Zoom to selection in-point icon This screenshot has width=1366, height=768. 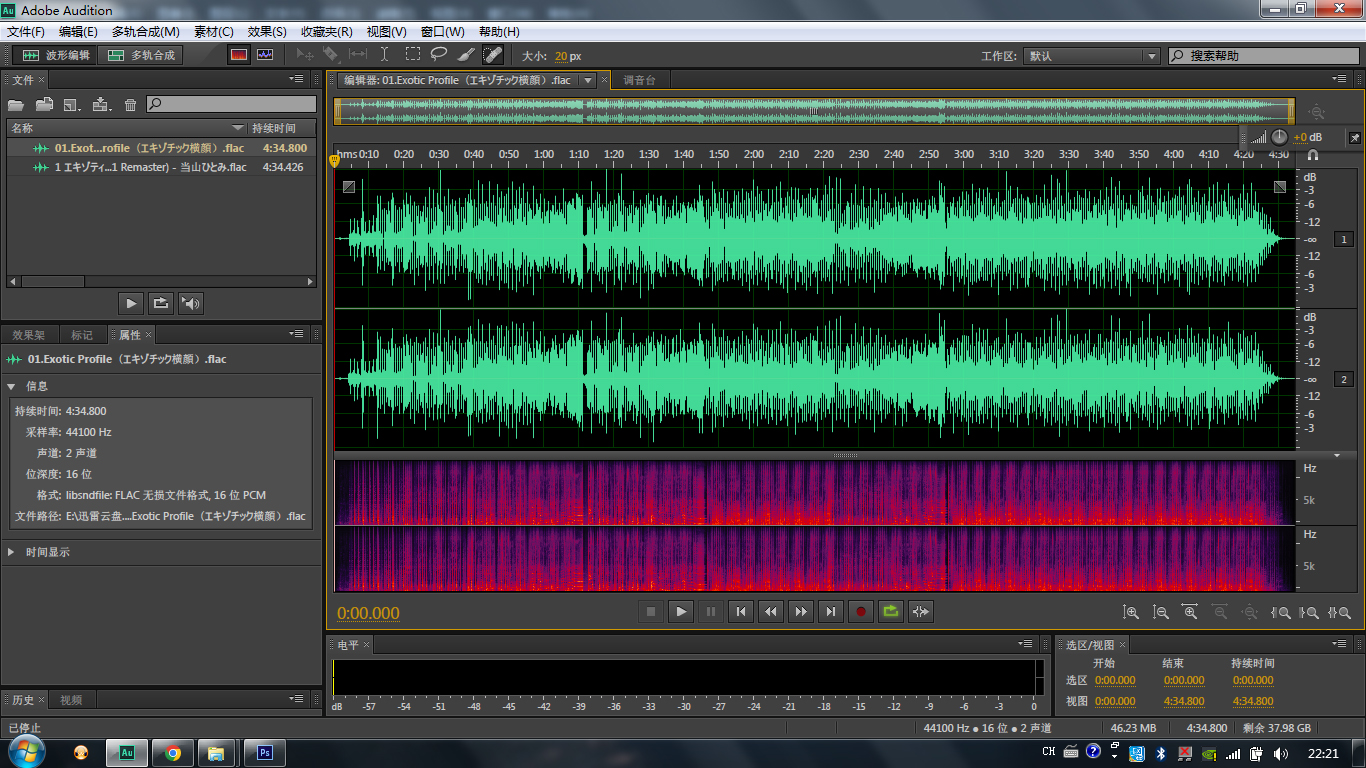(x=1280, y=612)
